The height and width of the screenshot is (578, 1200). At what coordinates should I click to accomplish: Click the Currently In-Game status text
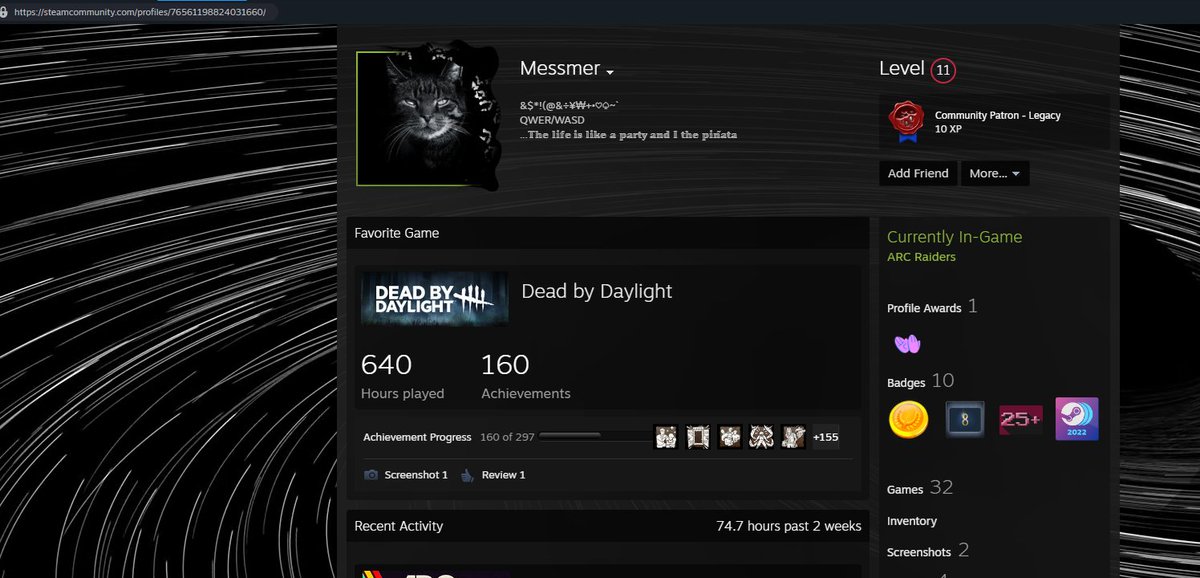955,237
